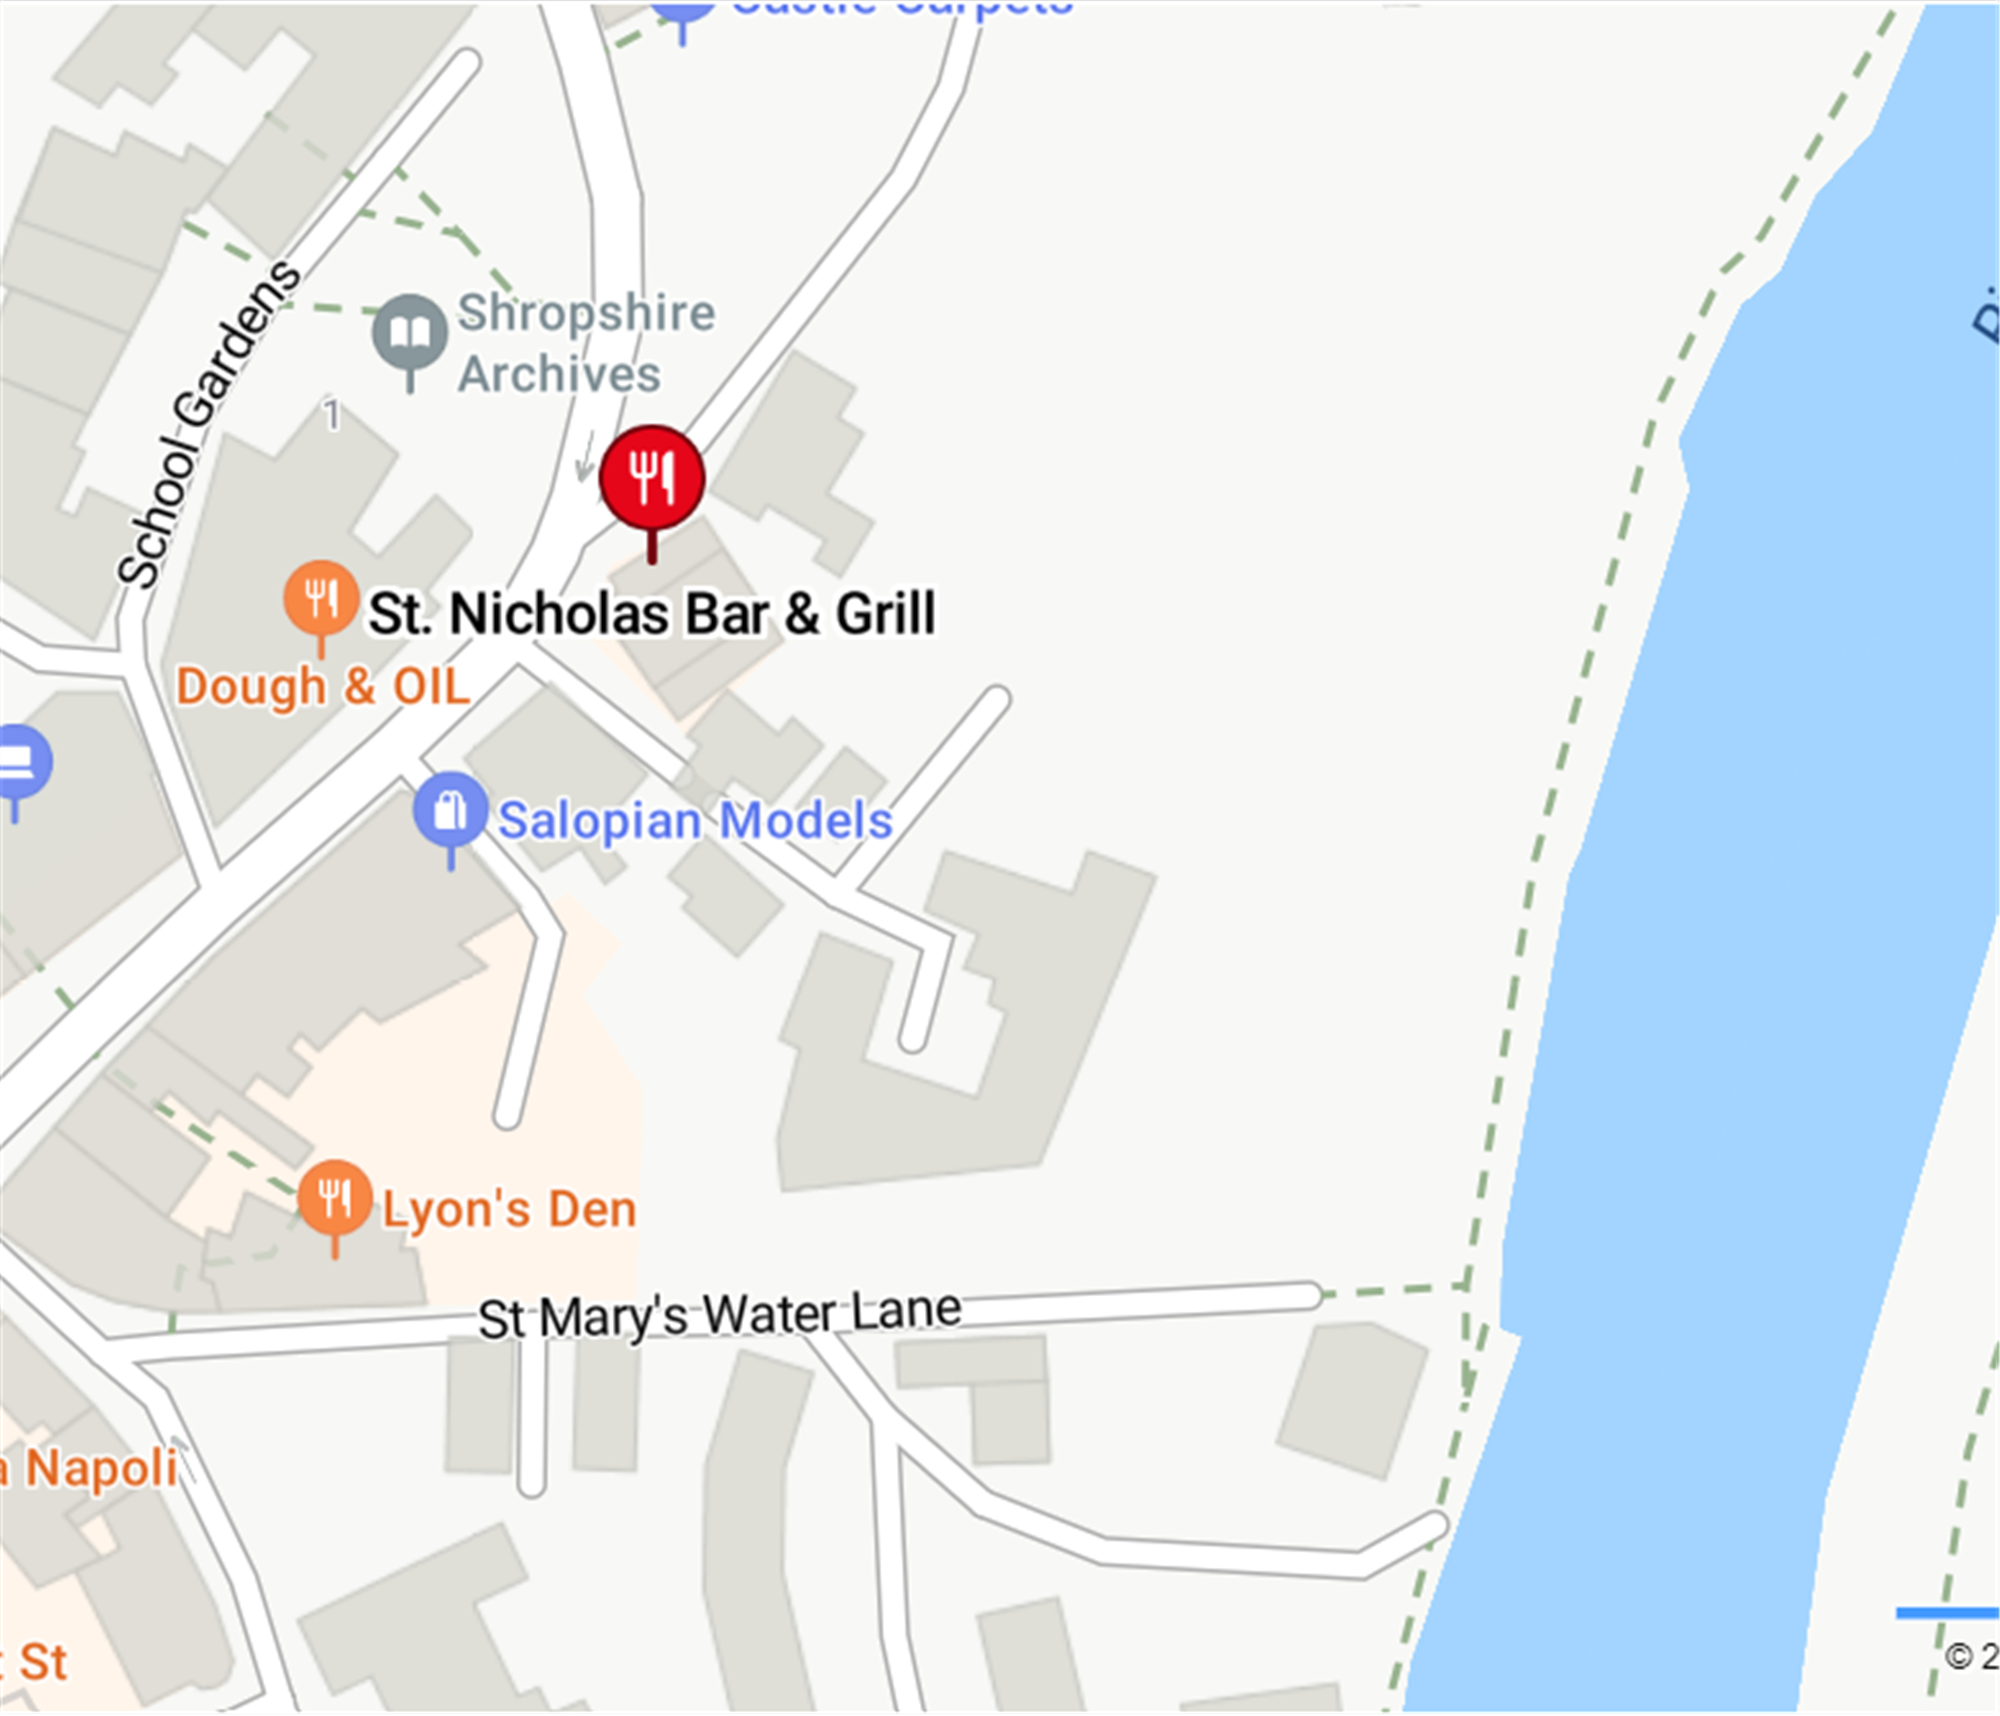Open the Shropshire Archives text label

coord(587,343)
